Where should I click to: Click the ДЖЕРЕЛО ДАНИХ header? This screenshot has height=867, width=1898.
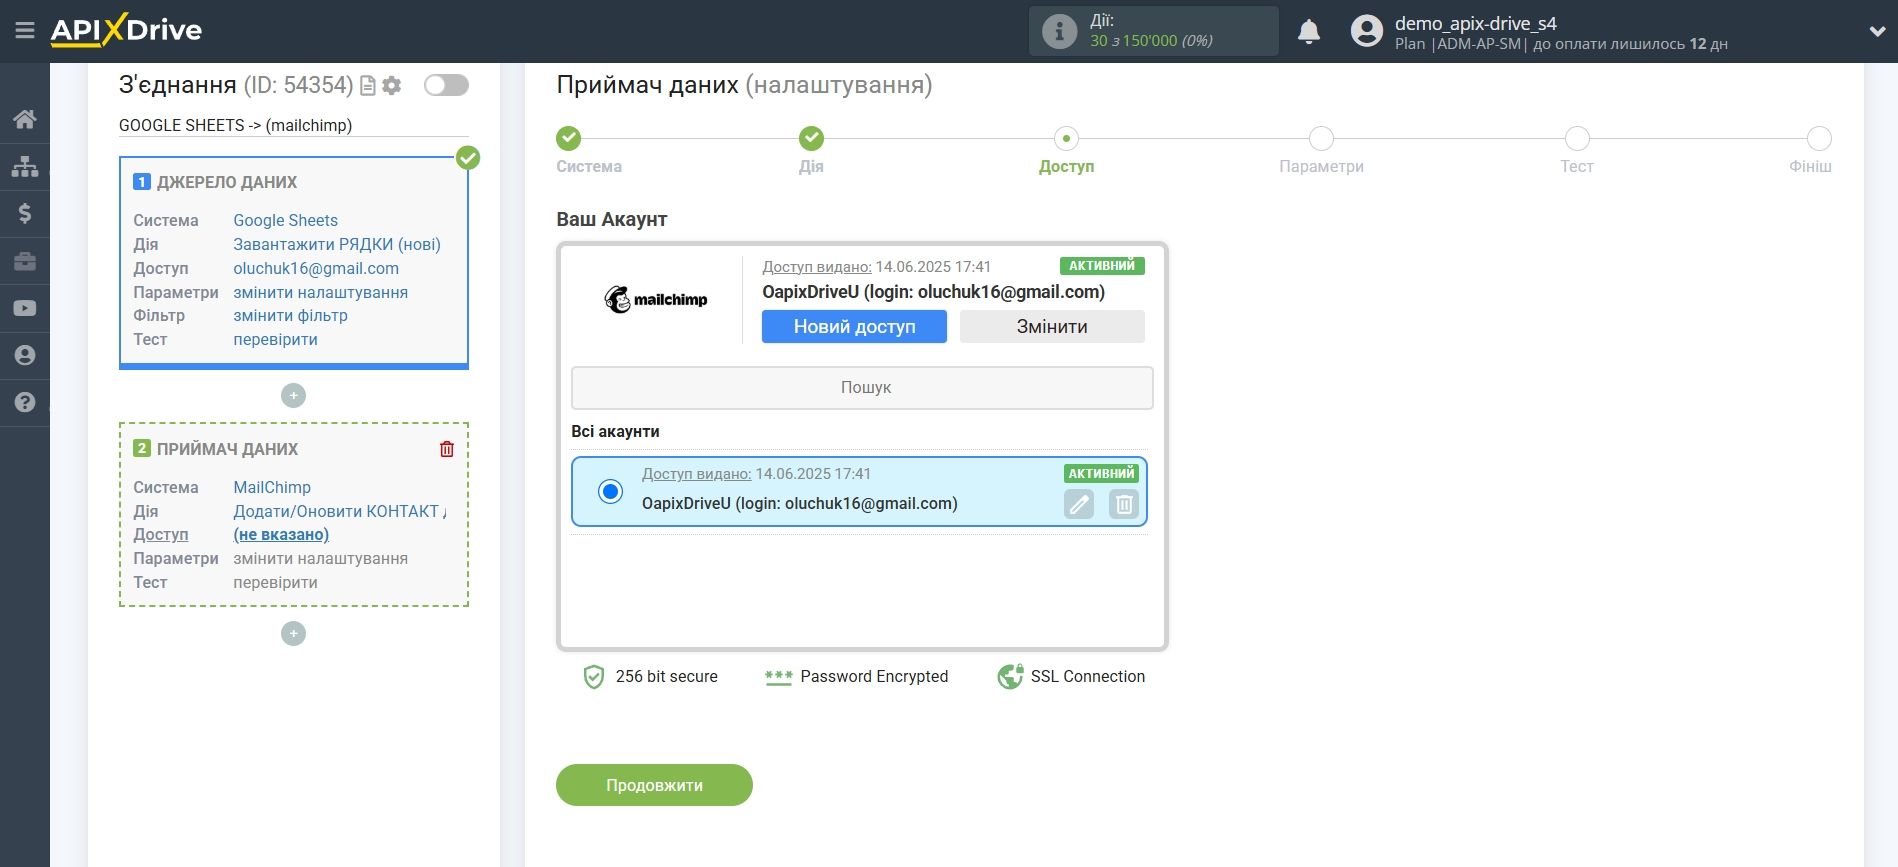pos(227,182)
